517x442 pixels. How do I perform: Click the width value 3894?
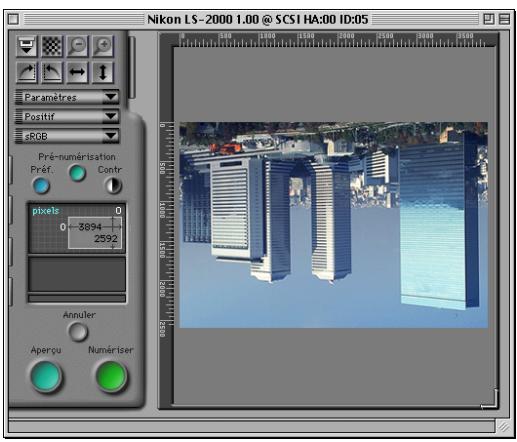tap(90, 227)
